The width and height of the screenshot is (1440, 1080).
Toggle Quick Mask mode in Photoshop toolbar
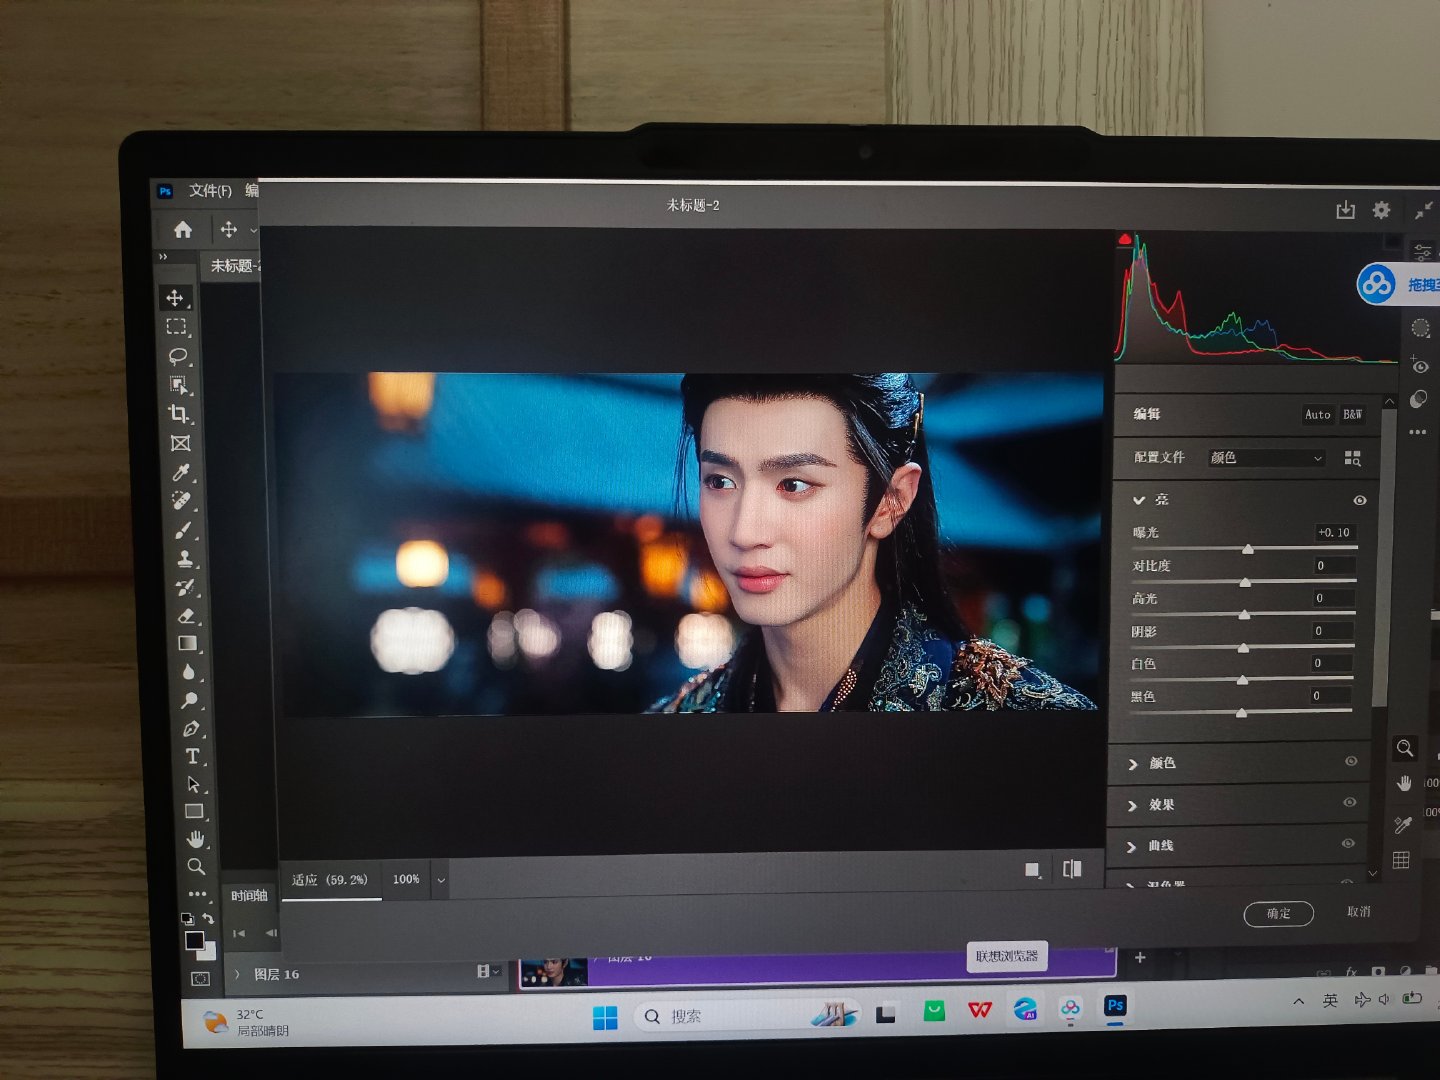200,979
